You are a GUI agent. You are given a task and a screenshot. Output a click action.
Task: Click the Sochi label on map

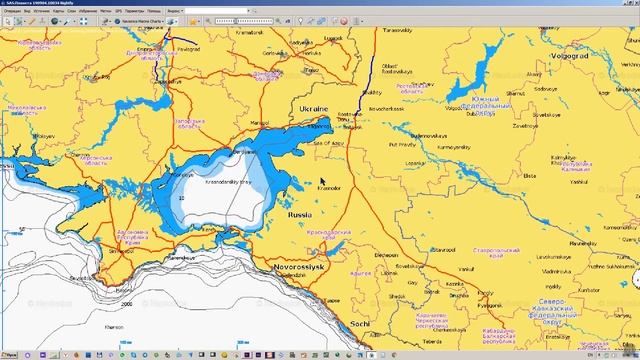tap(360, 324)
